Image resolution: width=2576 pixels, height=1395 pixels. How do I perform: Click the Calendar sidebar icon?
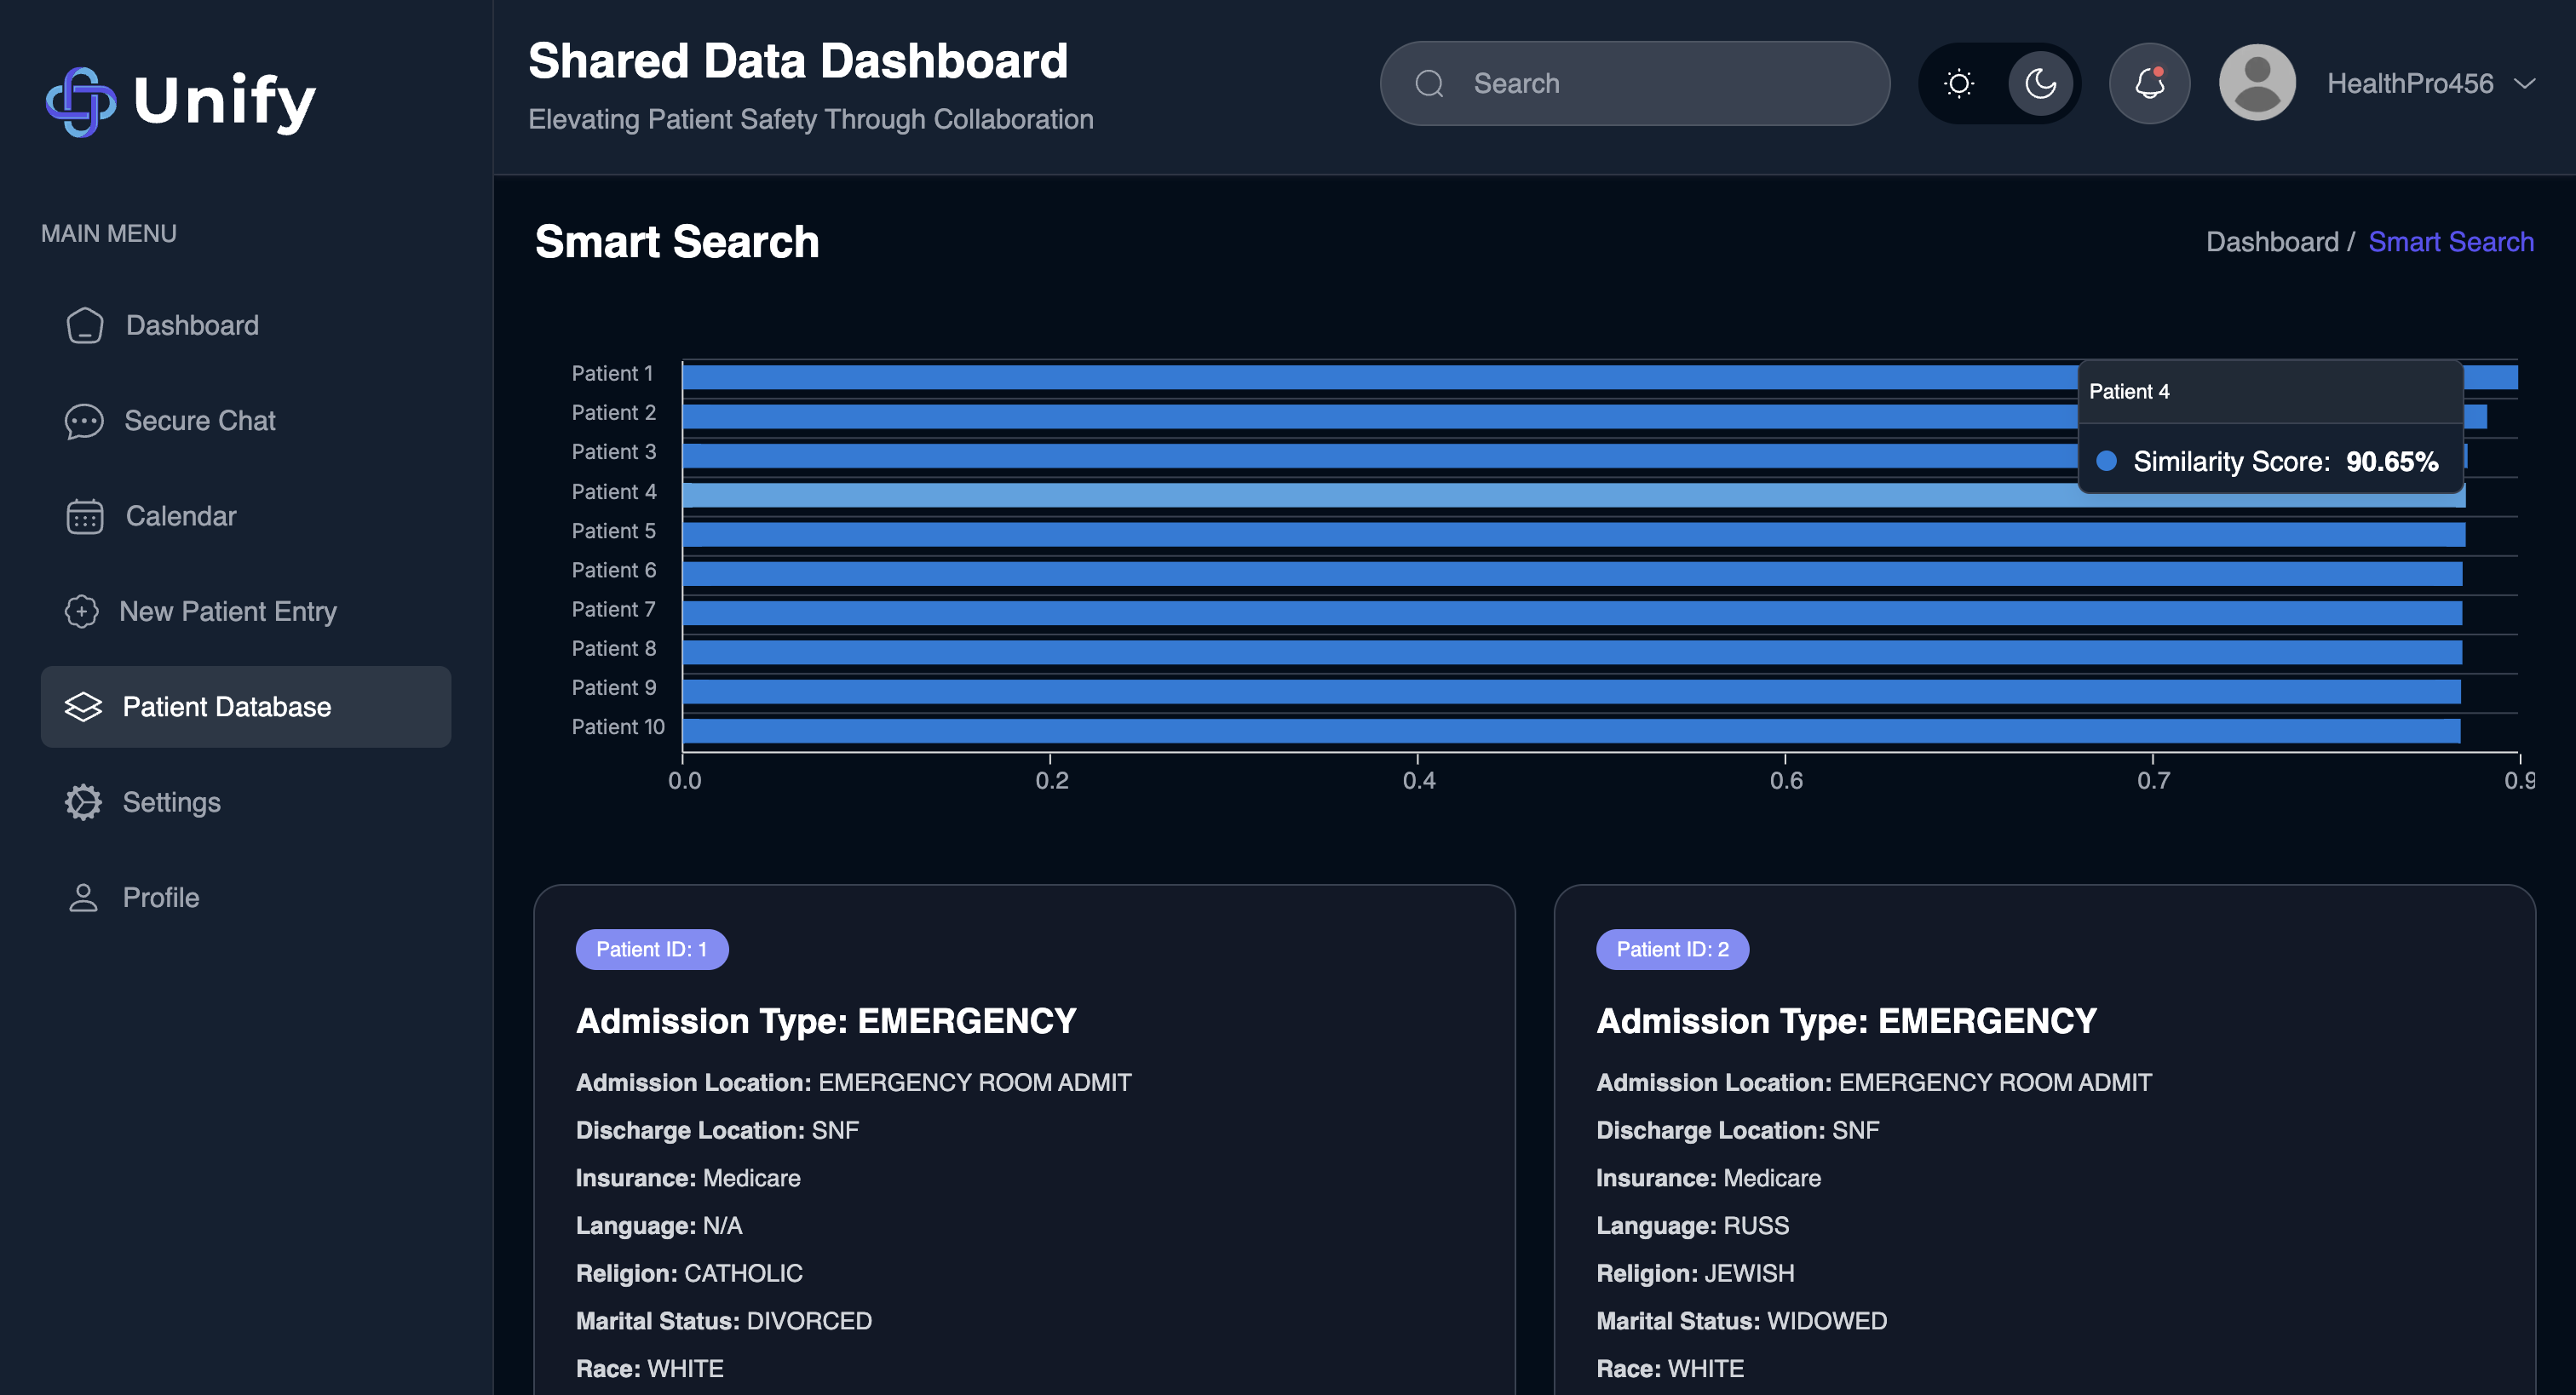point(85,516)
